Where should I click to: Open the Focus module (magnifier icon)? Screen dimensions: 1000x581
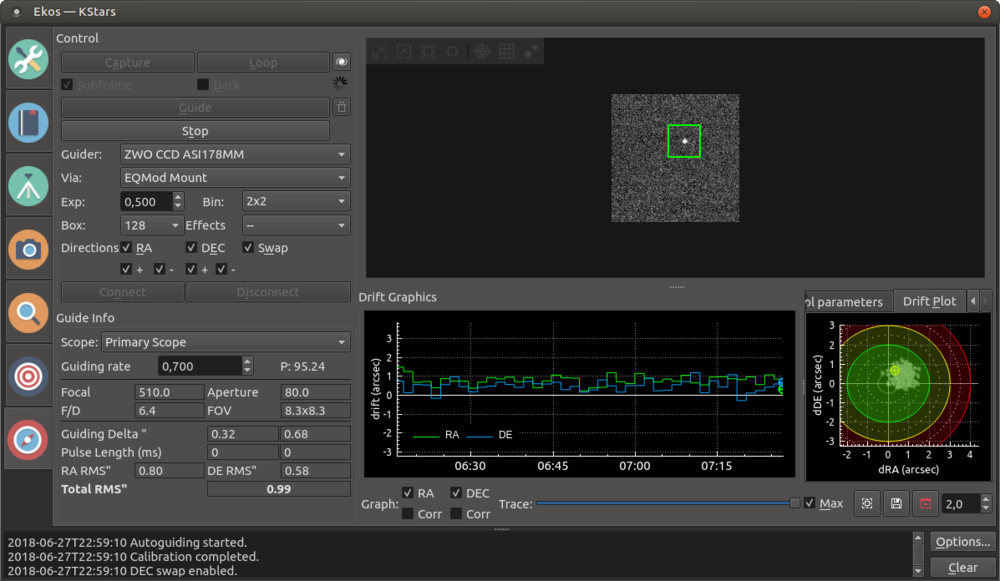(29, 313)
